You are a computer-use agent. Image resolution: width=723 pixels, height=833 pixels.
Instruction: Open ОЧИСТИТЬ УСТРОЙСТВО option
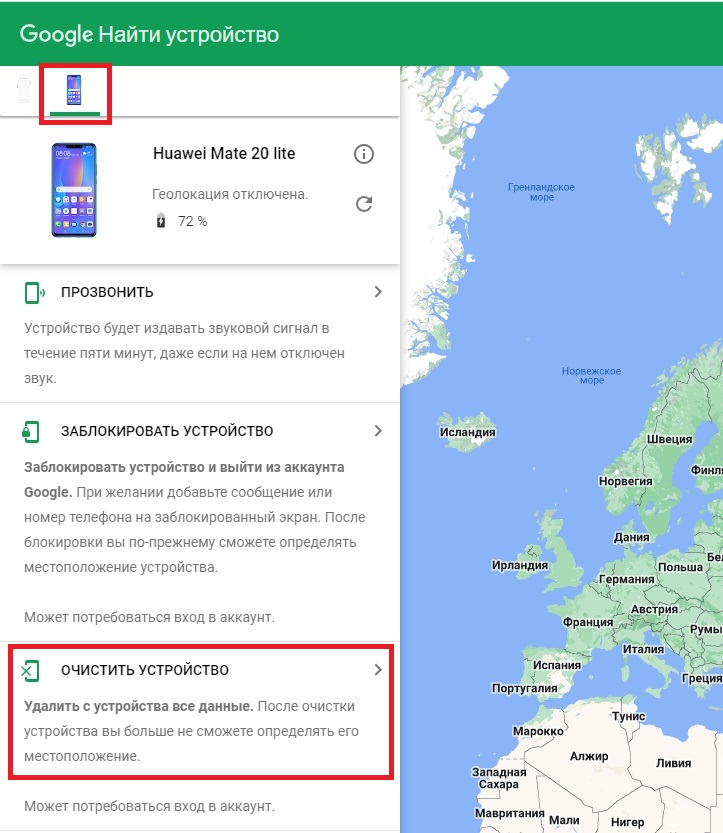pos(200,670)
